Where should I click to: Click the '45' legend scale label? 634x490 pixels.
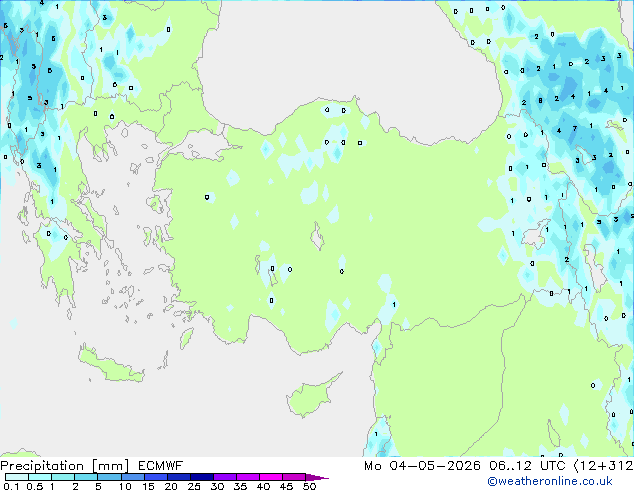287,486
